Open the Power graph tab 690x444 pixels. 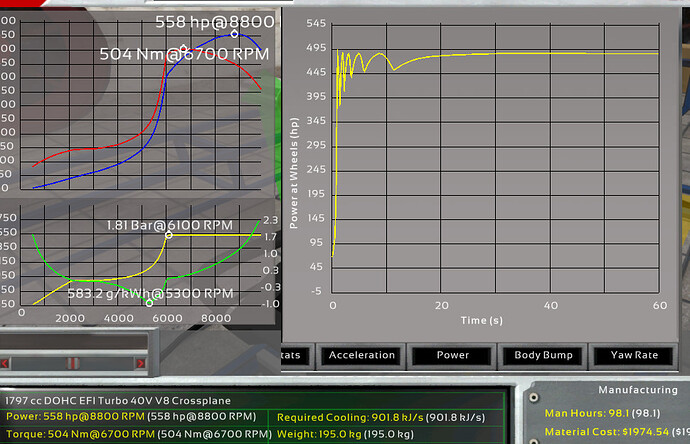click(x=453, y=355)
